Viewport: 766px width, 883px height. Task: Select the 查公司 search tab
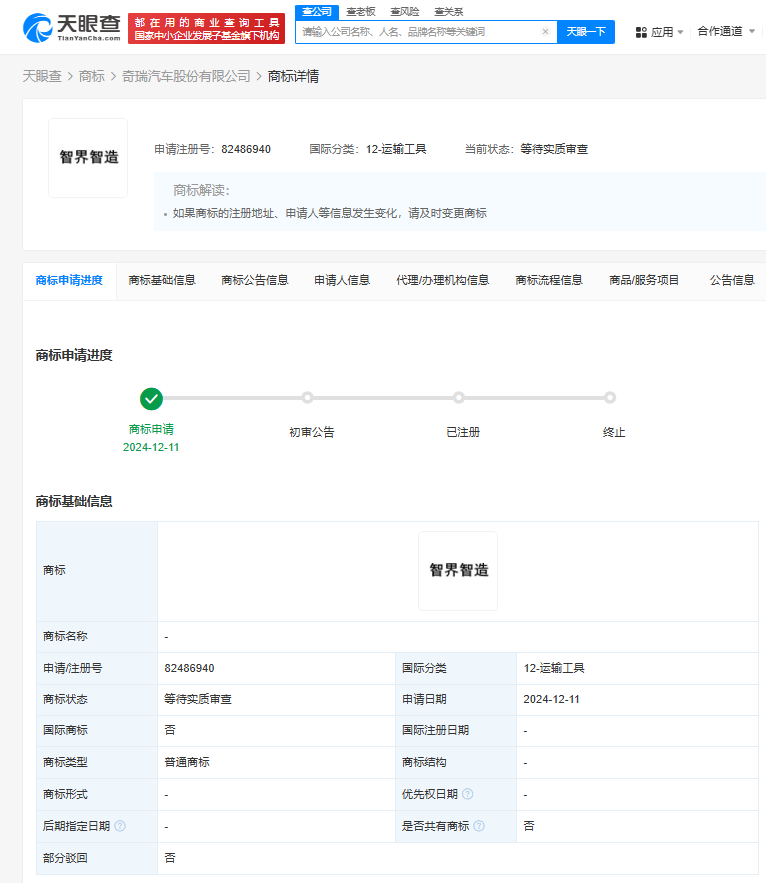coord(317,12)
